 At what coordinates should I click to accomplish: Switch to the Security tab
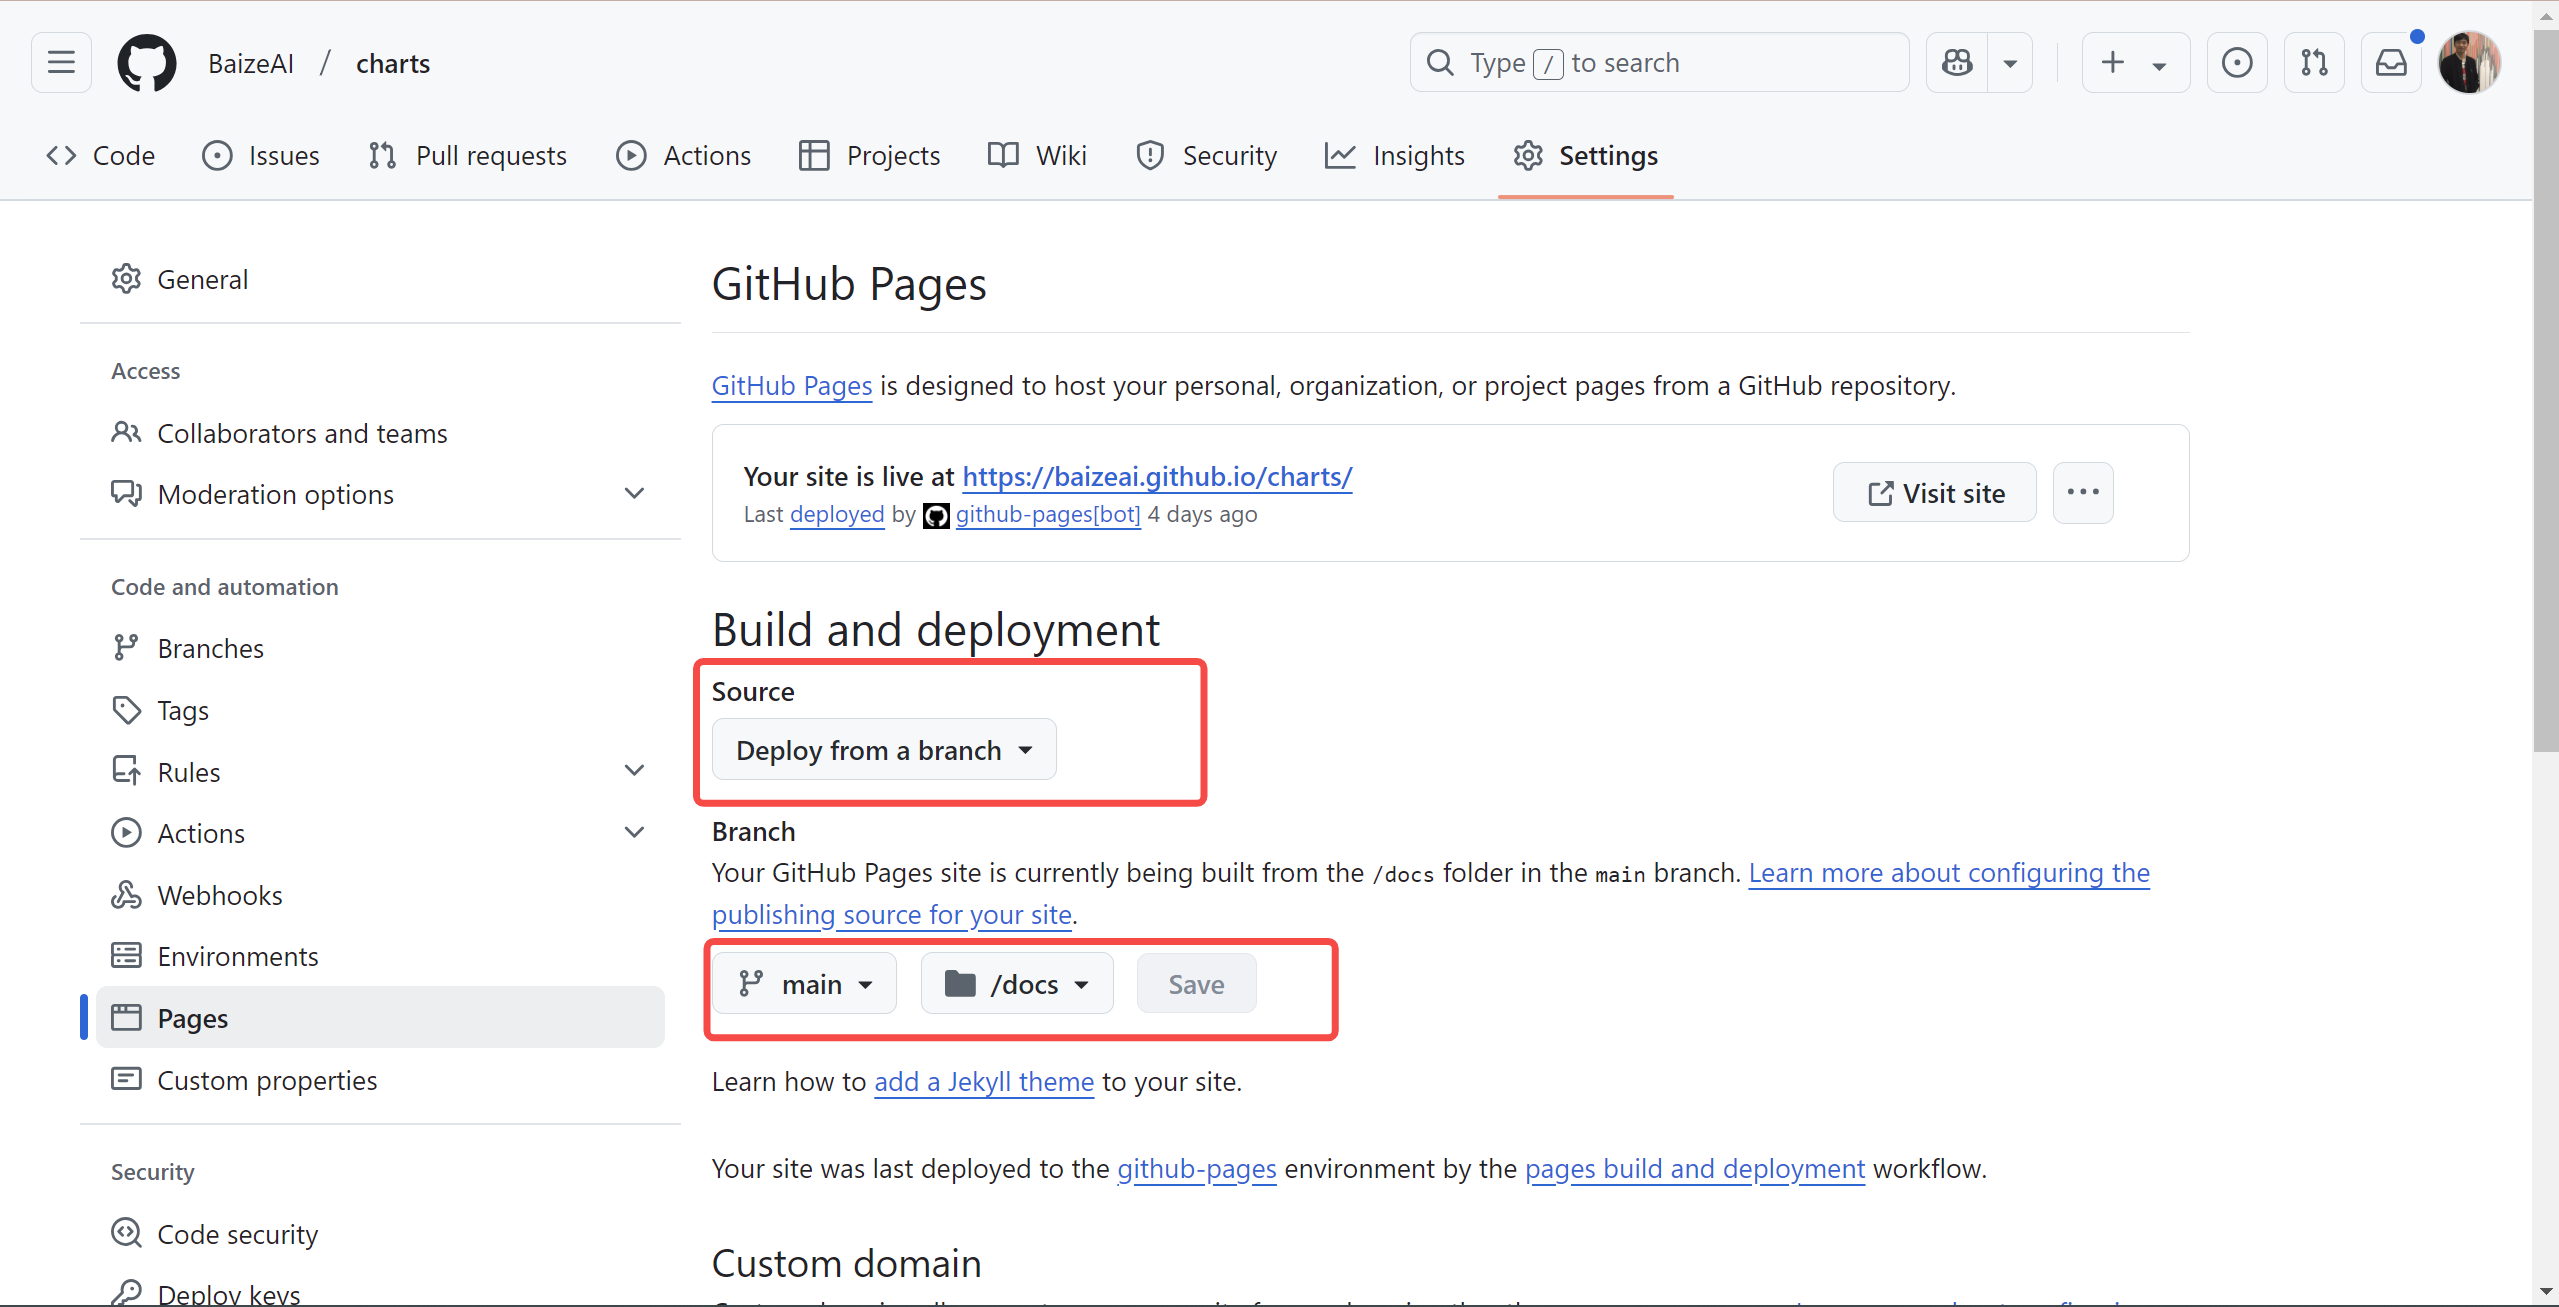pos(1207,155)
